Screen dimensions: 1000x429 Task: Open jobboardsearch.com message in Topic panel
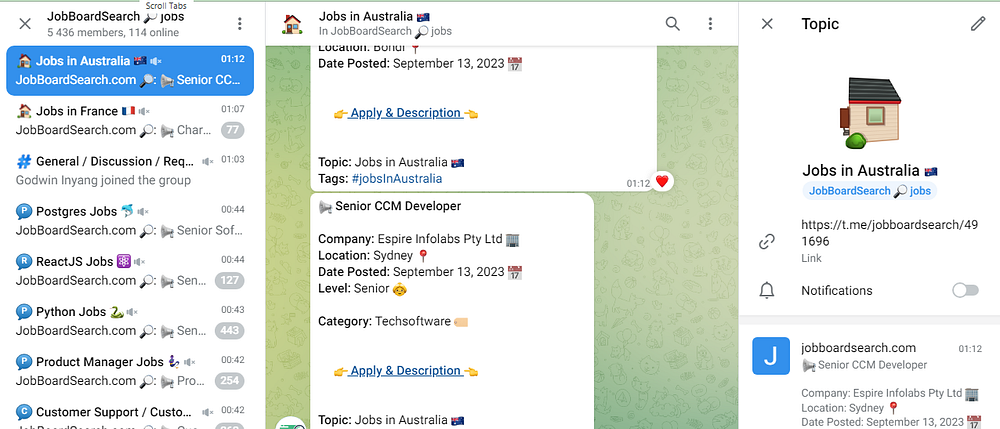pyautogui.click(x=870, y=383)
